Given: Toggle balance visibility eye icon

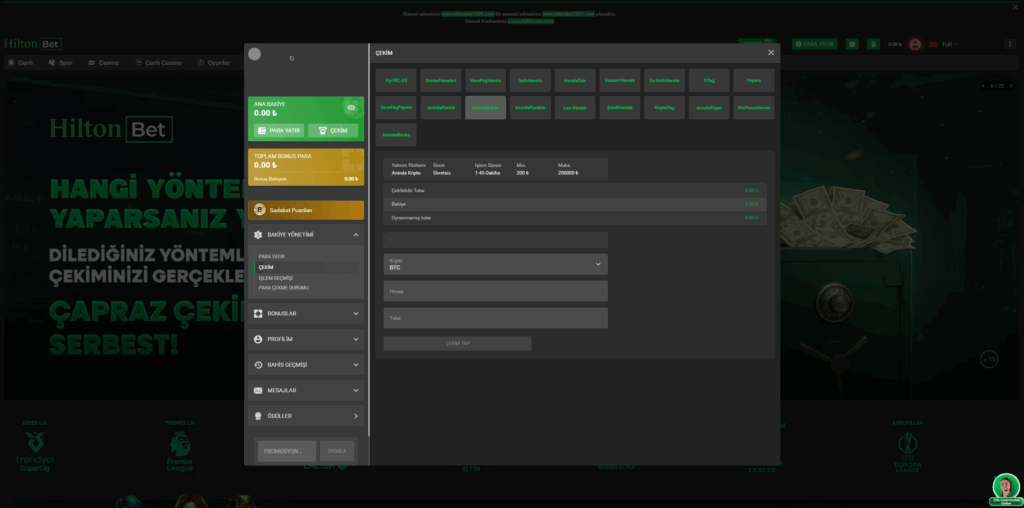Looking at the screenshot, I should pyautogui.click(x=350, y=108).
